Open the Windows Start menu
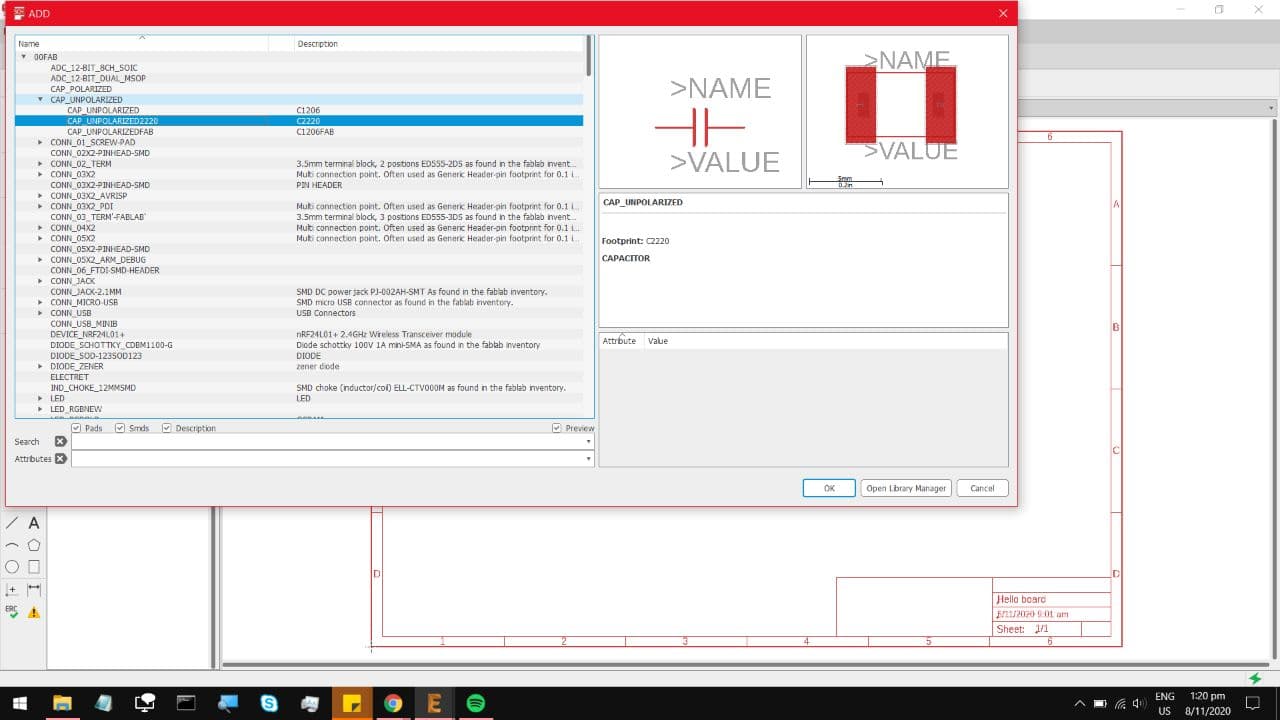This screenshot has width=1280, height=720. pos(19,703)
